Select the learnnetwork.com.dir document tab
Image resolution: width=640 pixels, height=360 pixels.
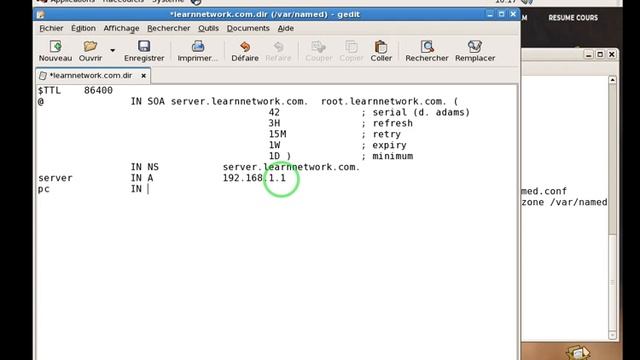pos(91,76)
